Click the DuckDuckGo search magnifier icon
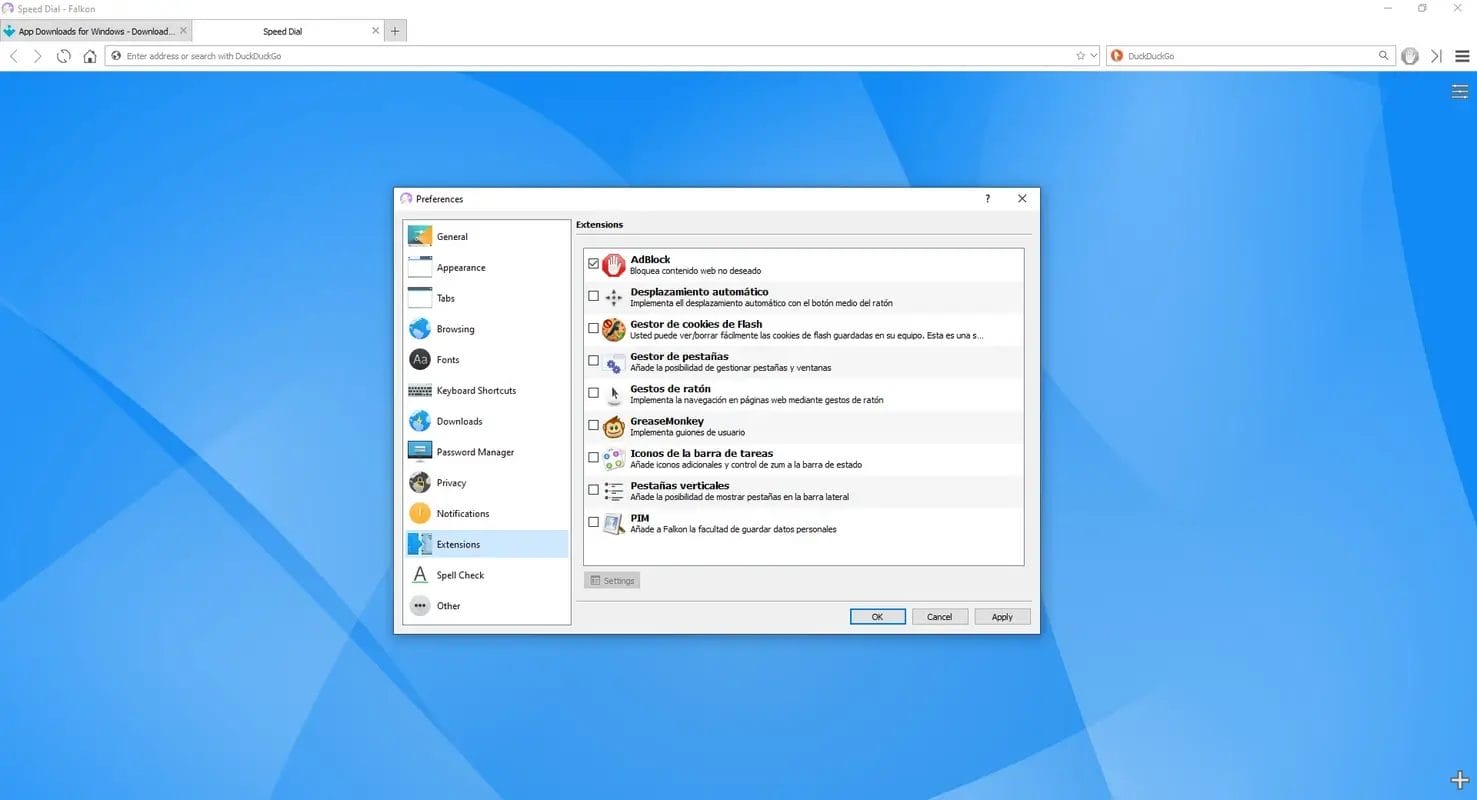The height and width of the screenshot is (800, 1477). (x=1384, y=56)
